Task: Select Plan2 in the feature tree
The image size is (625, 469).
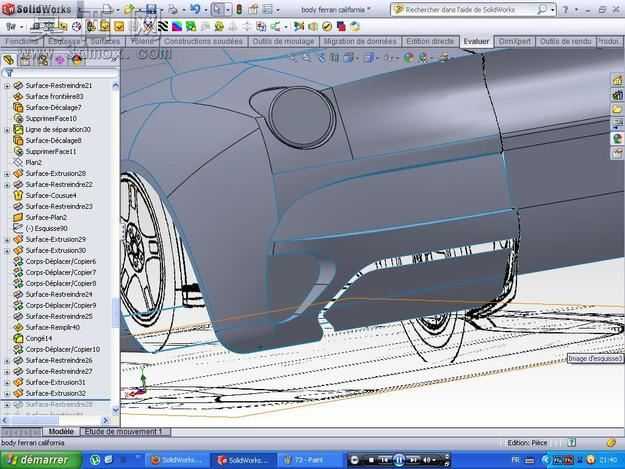Action: pos(33,163)
